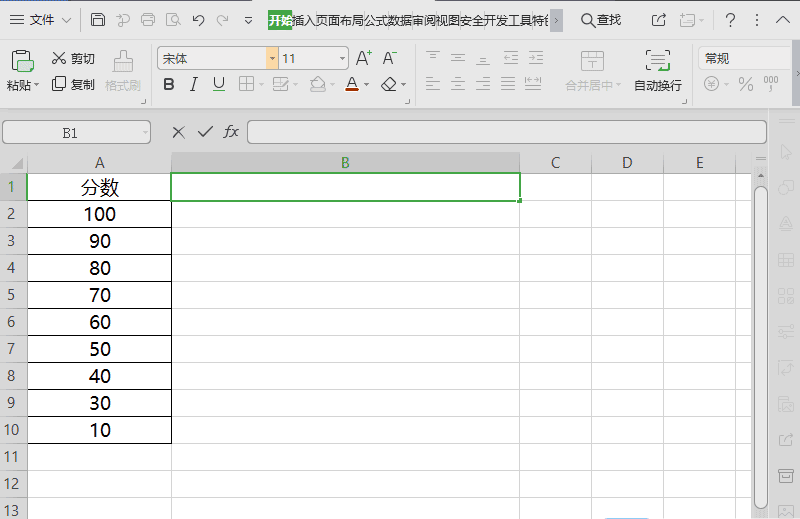Viewport: 800px width, 519px height.
Task: Click the Paste clipboard icon
Action: coord(22,62)
